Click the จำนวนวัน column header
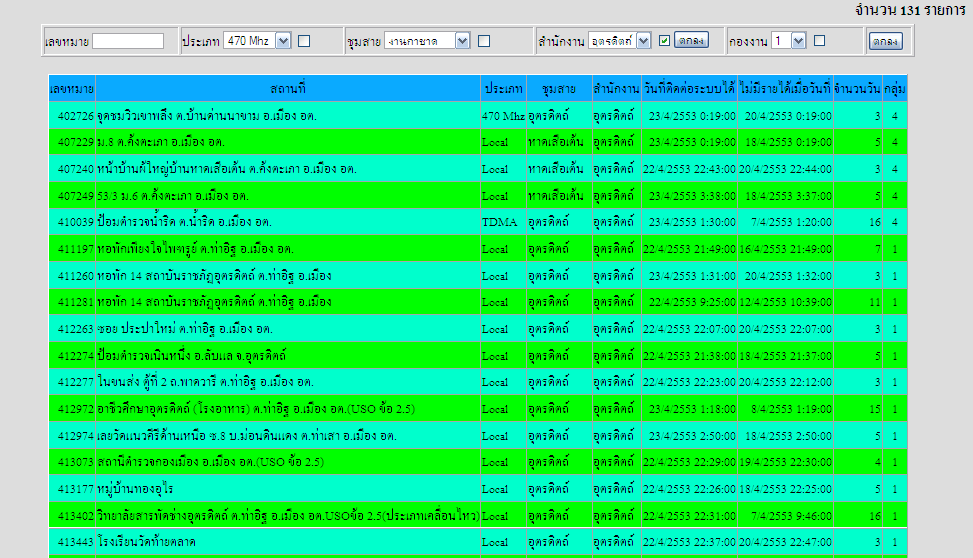 pyautogui.click(x=858, y=89)
